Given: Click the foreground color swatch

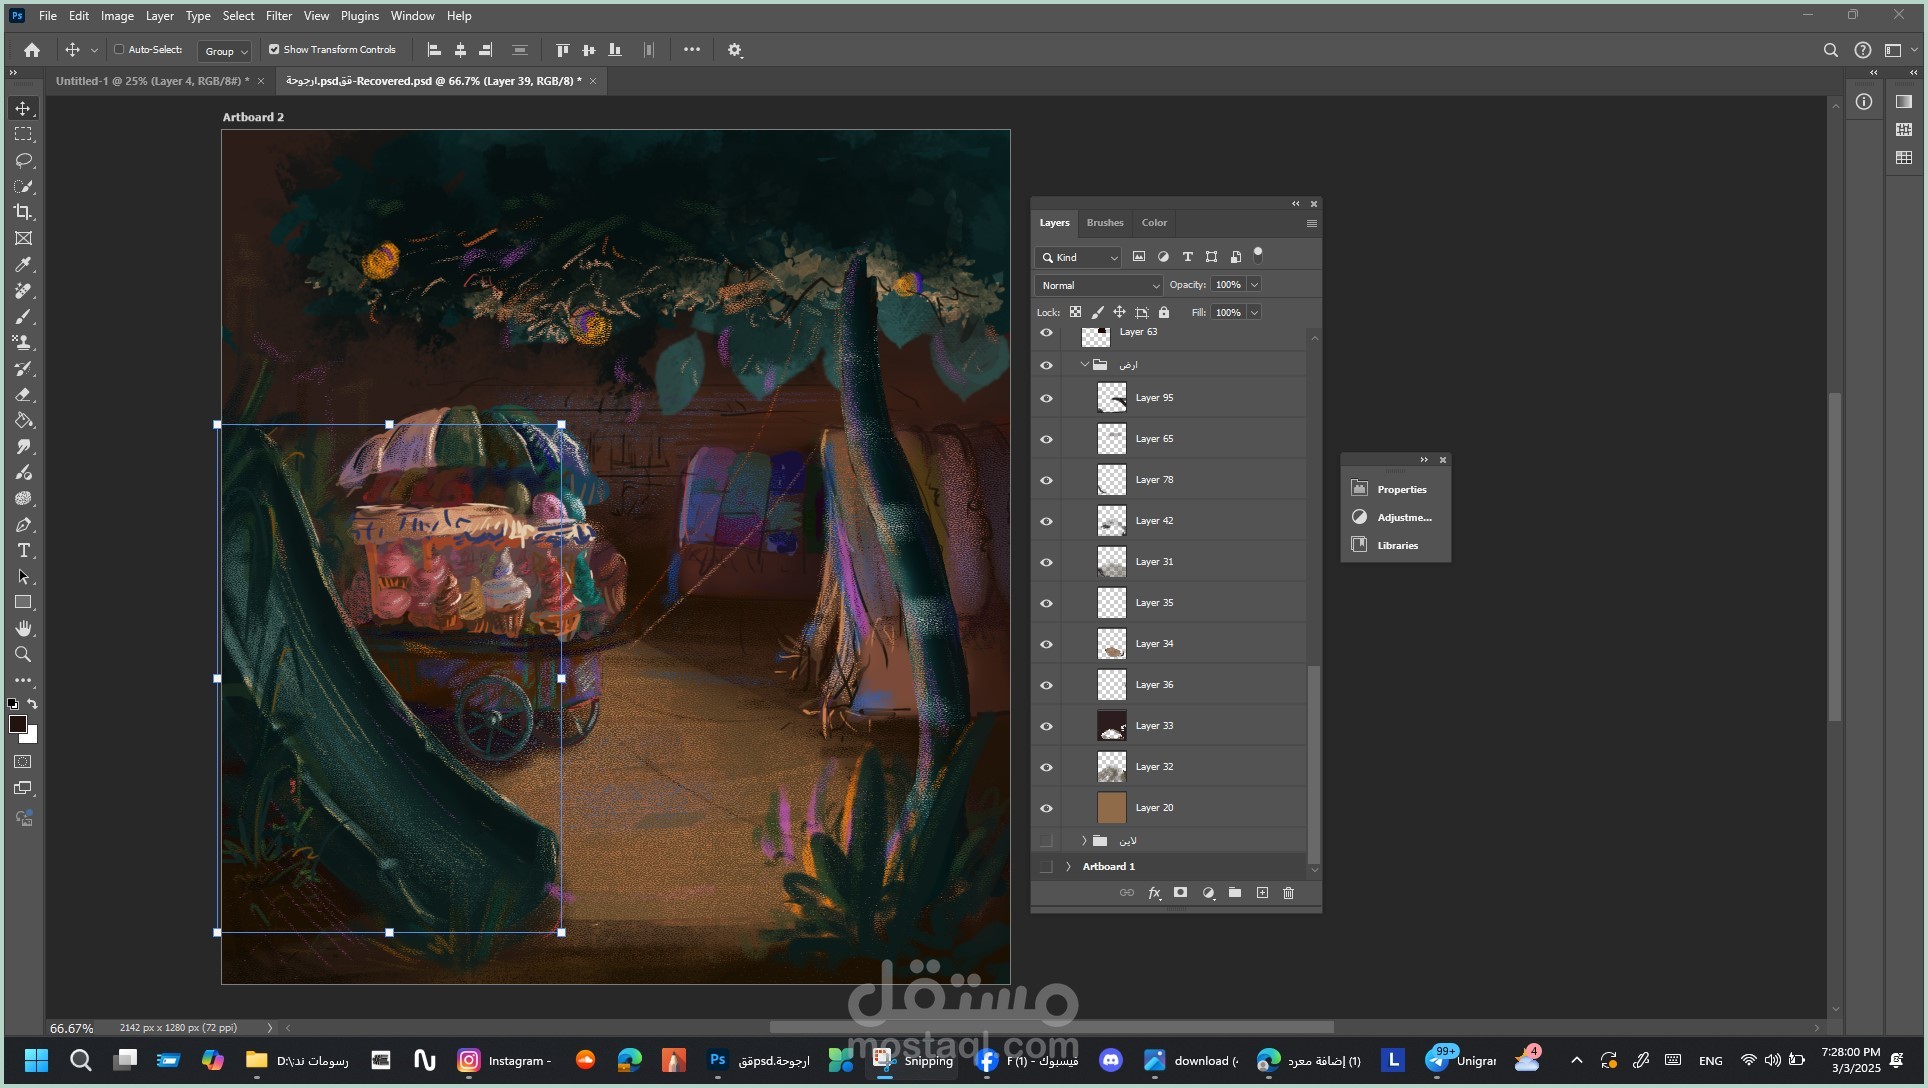Looking at the screenshot, I should [18, 725].
